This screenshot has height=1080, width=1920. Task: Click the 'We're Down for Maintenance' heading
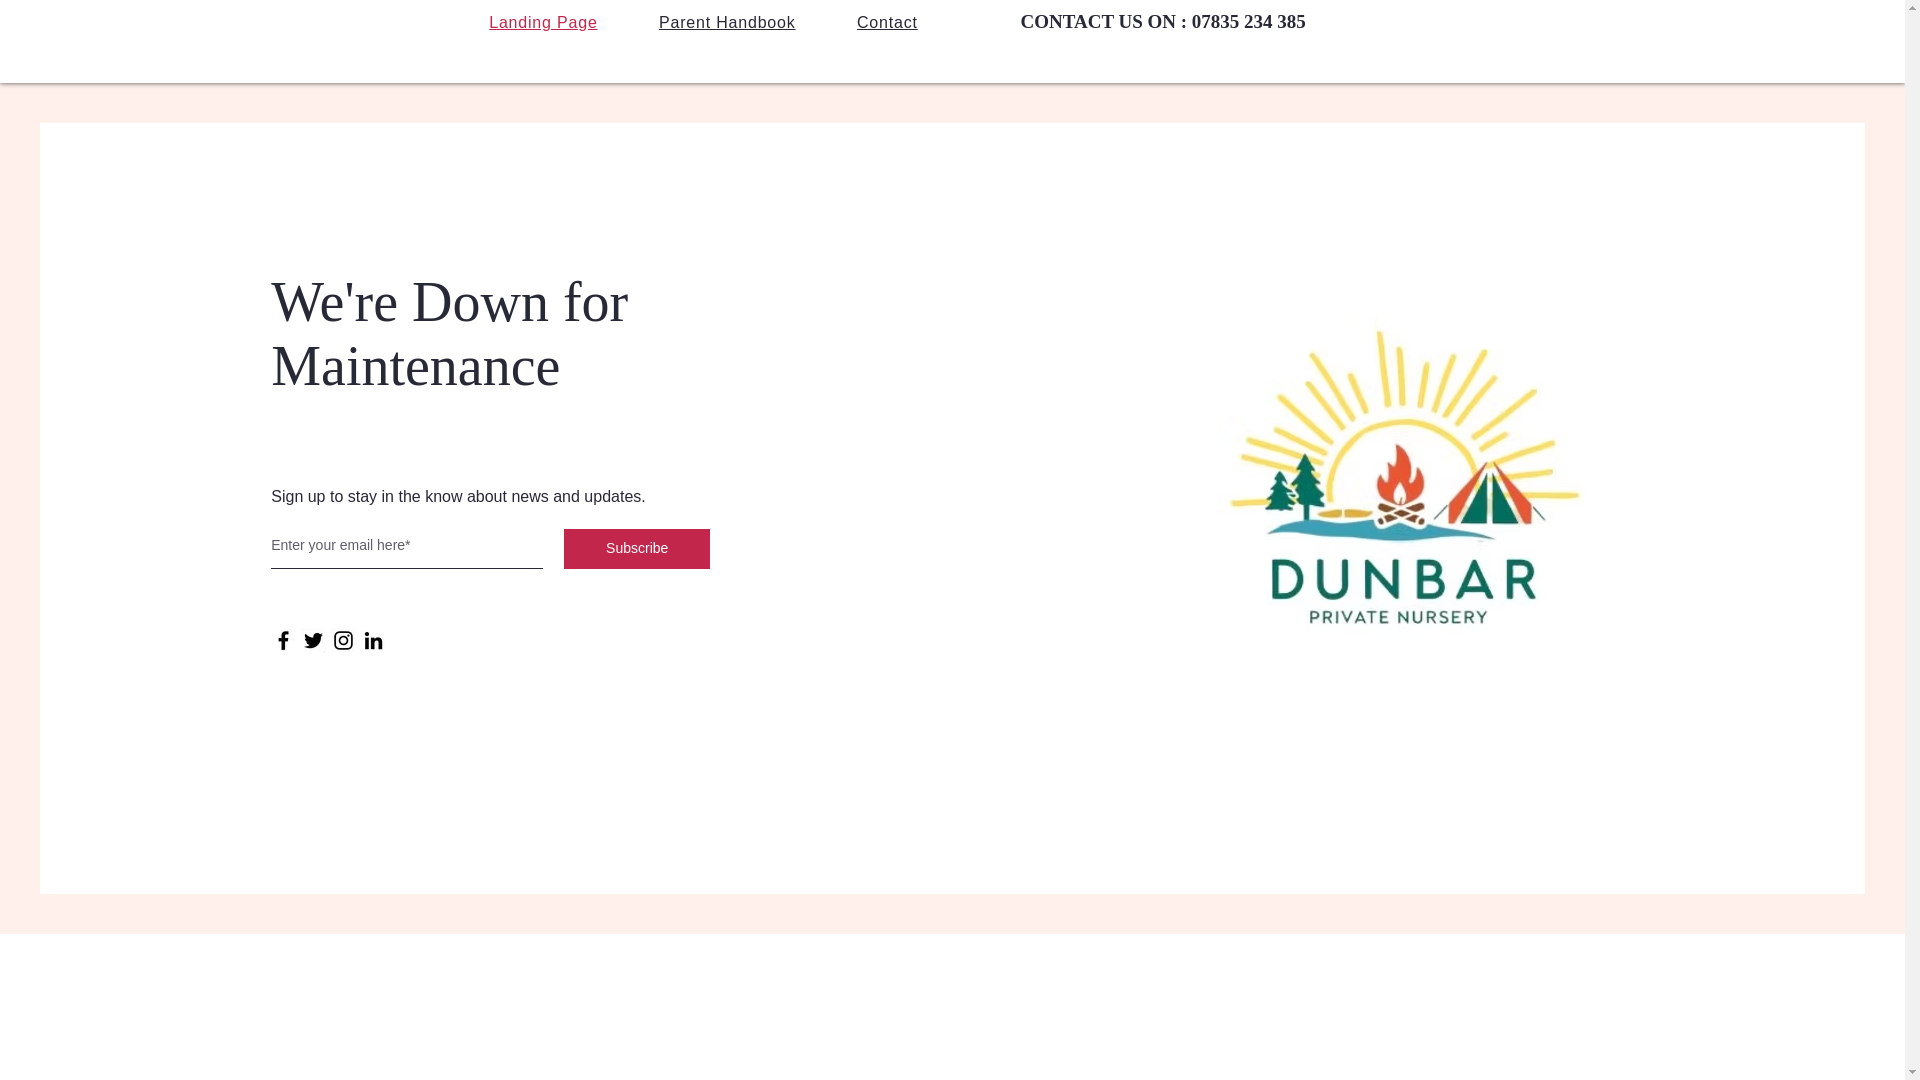[x=450, y=334]
